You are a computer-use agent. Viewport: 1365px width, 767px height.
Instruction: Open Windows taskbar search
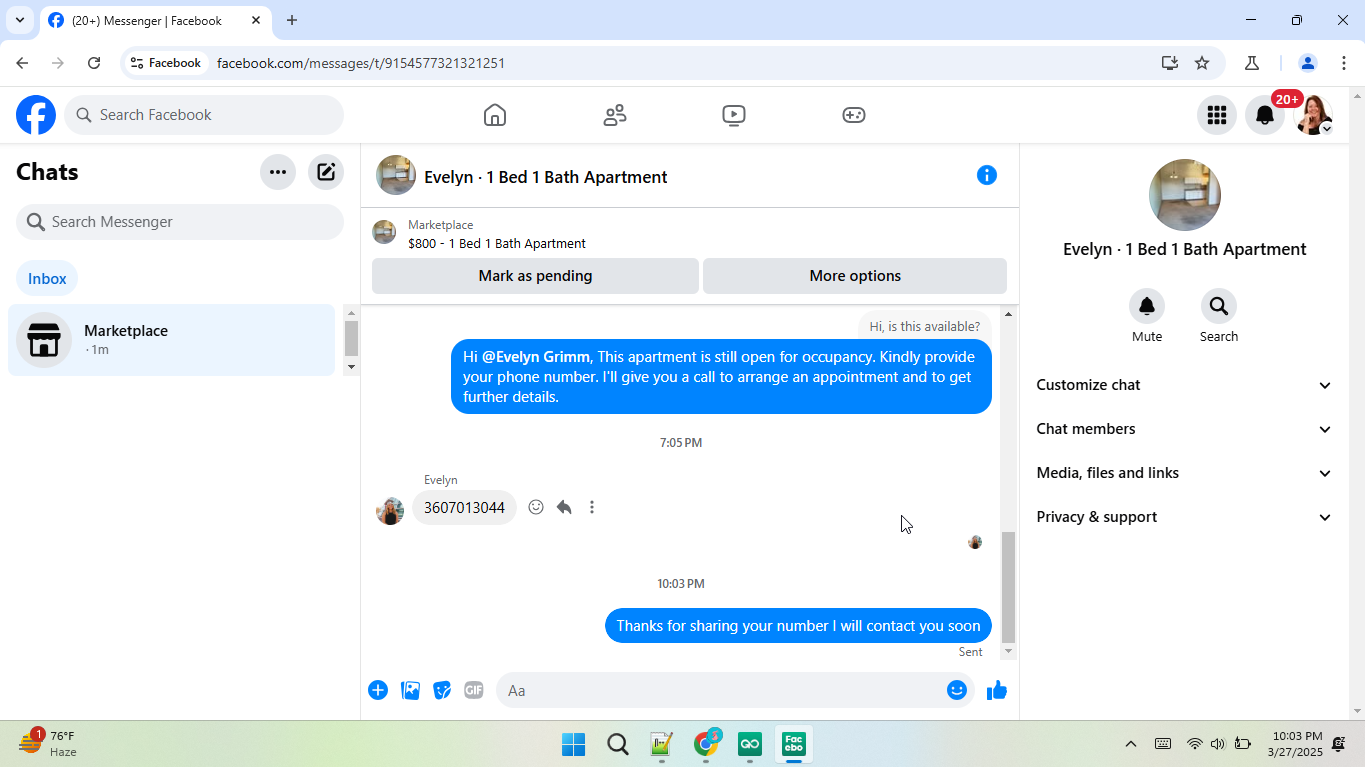pyautogui.click(x=618, y=744)
